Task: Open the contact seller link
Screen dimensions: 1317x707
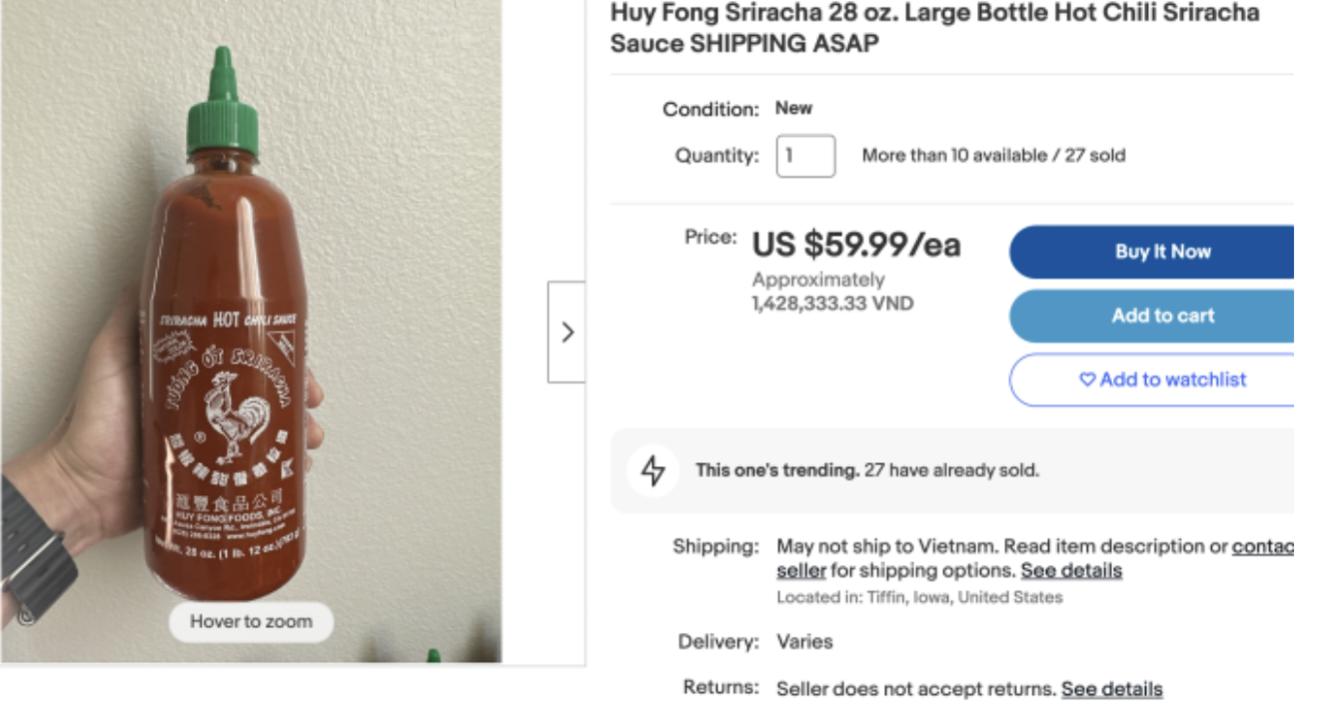Action: coord(1262,546)
